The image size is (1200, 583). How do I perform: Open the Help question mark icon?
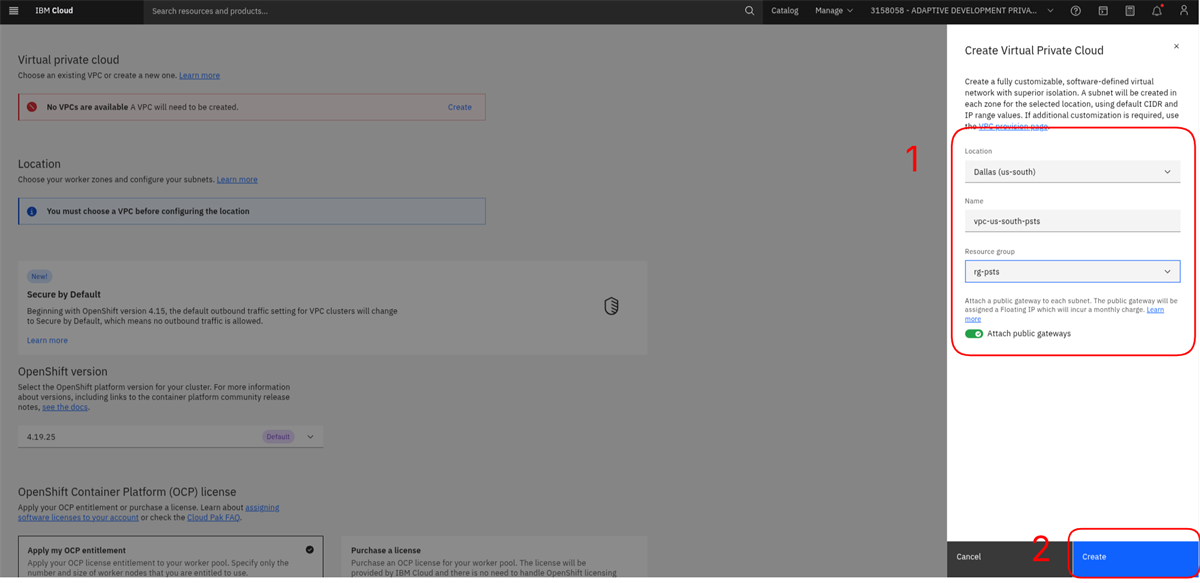pos(1076,11)
